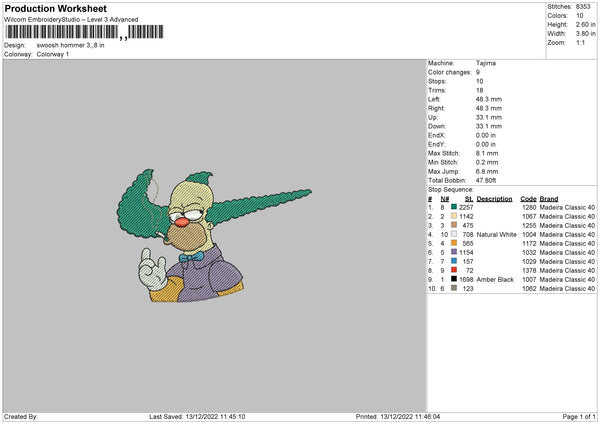This screenshot has width=600, height=424.
Task: Click the Krusty swoosh embroidery design preview
Action: point(214,235)
